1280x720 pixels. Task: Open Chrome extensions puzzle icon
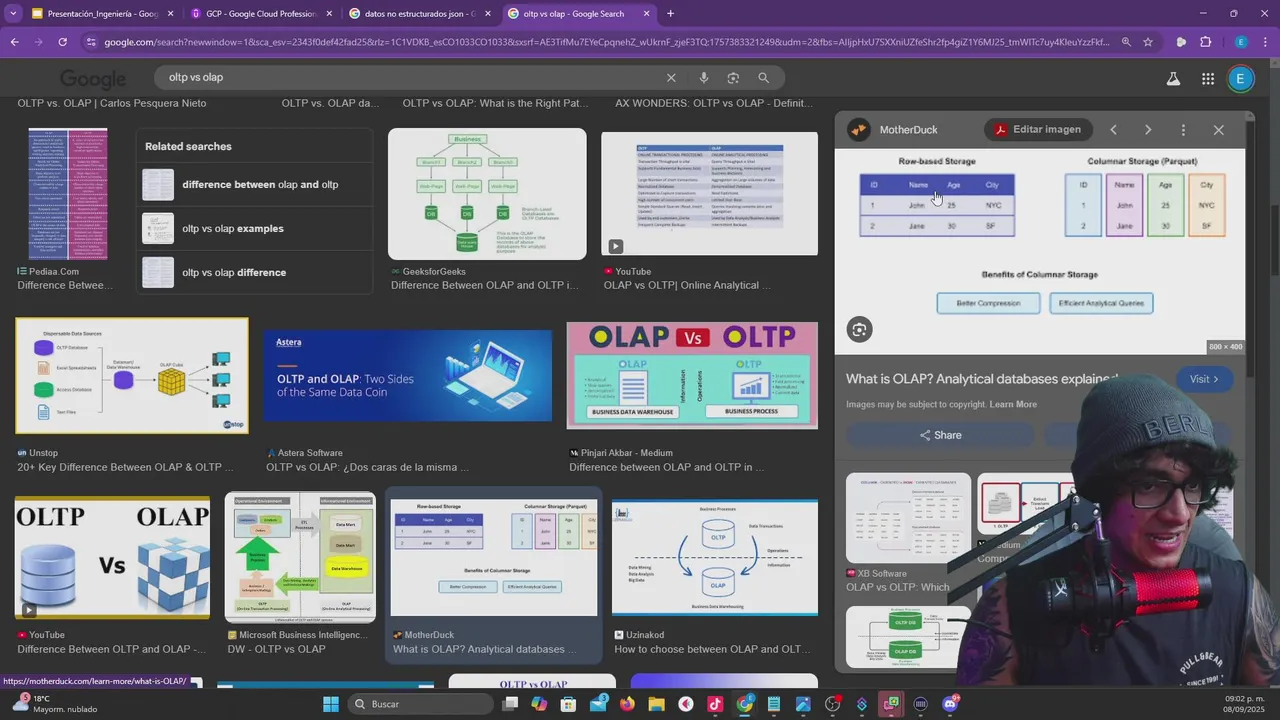[1205, 42]
